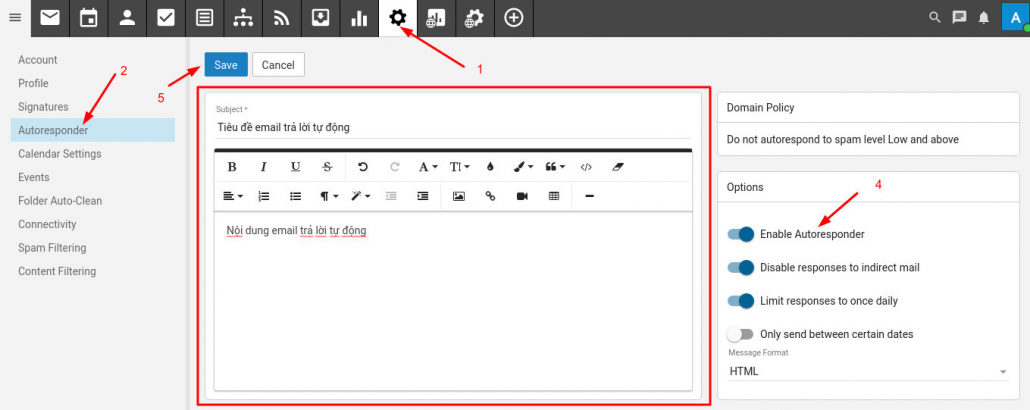Open the paragraph style magic-wand dropdown
The height and width of the screenshot is (410, 1030).
coord(361,196)
